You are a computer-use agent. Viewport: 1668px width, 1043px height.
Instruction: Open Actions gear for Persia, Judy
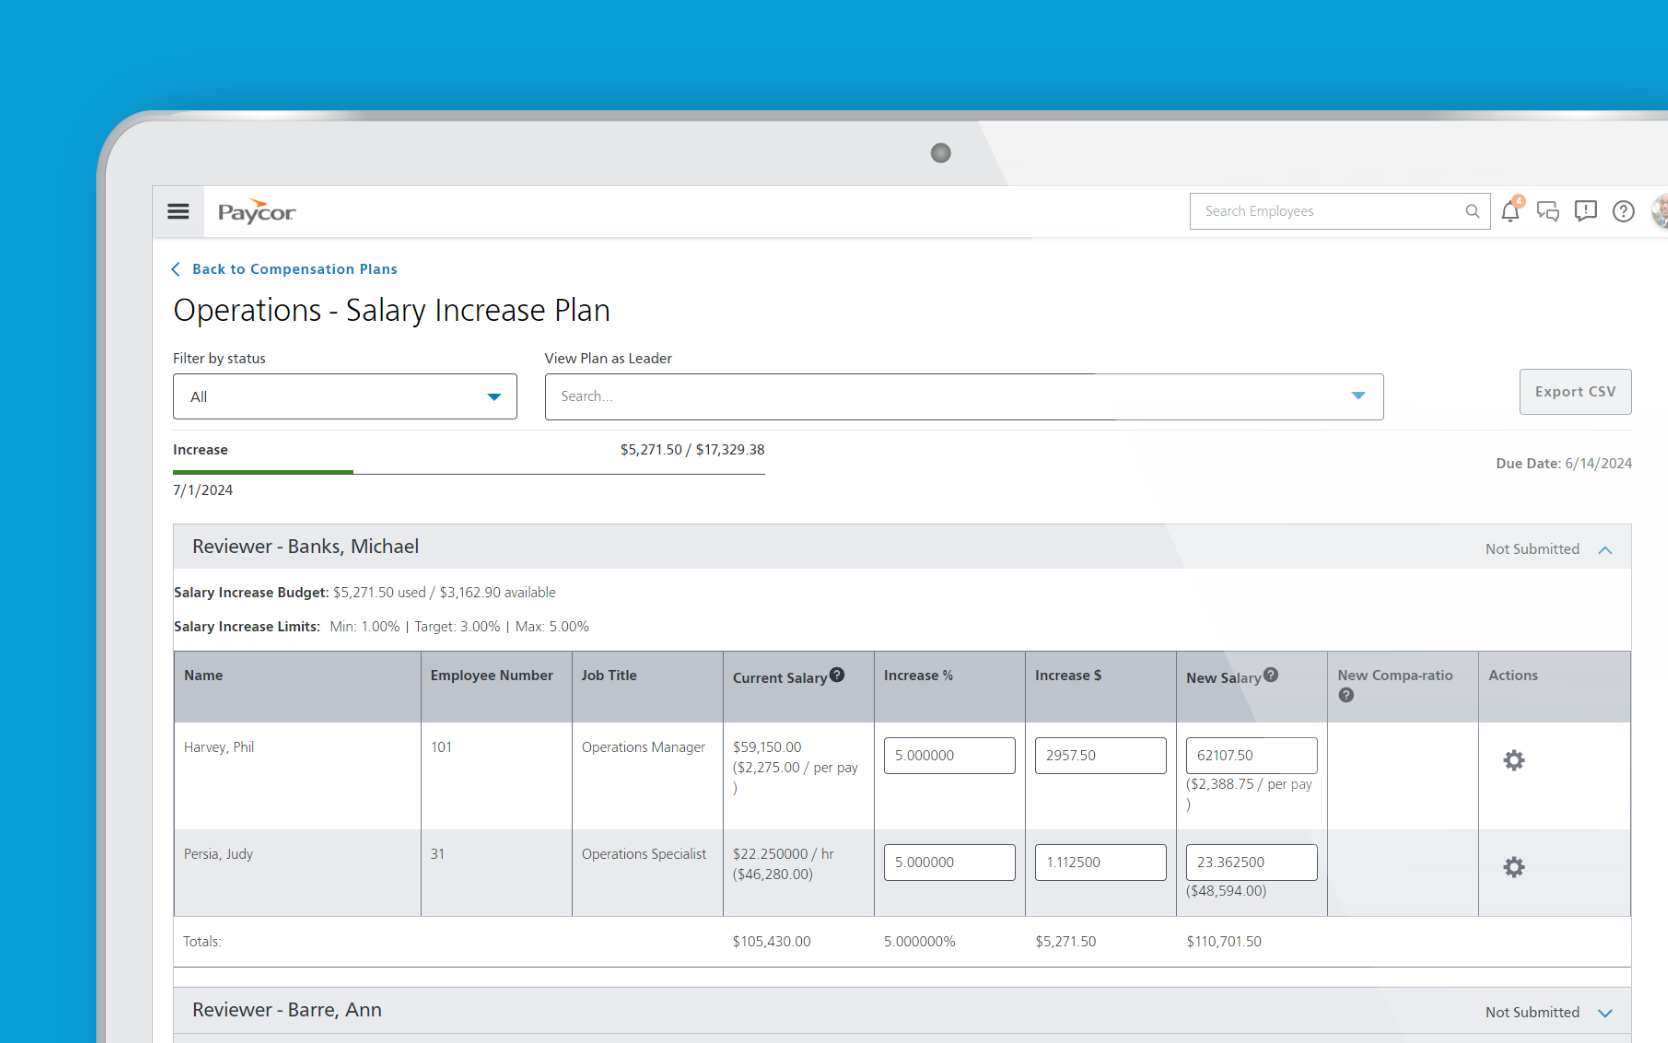click(x=1513, y=867)
